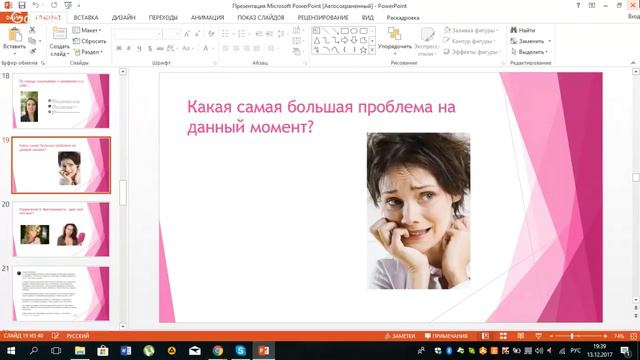Cut selection with the scissors icon
This screenshot has width=640, height=360.
pyautogui.click(x=32, y=30)
